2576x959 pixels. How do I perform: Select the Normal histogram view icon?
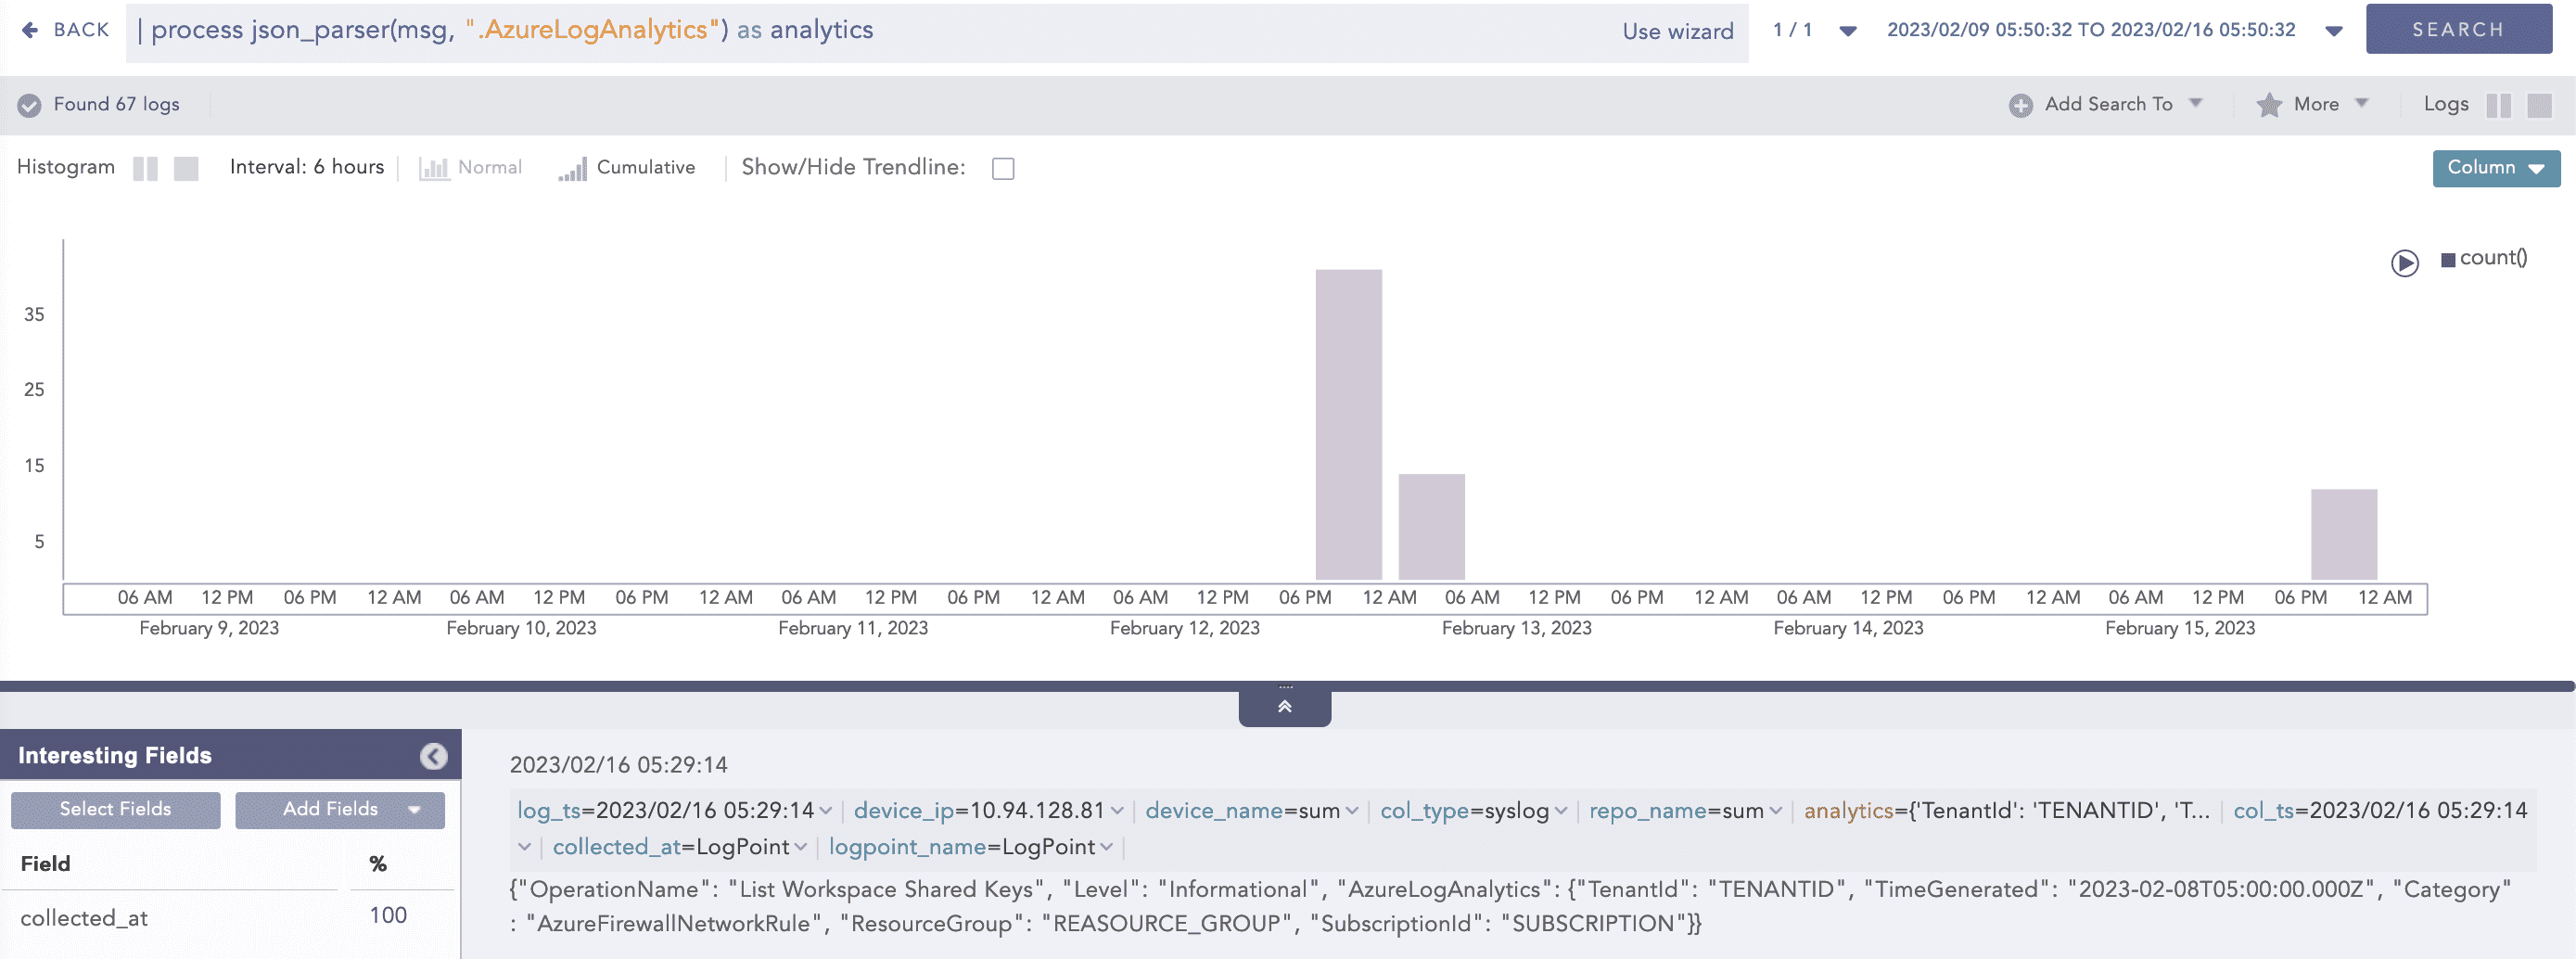pos(434,168)
